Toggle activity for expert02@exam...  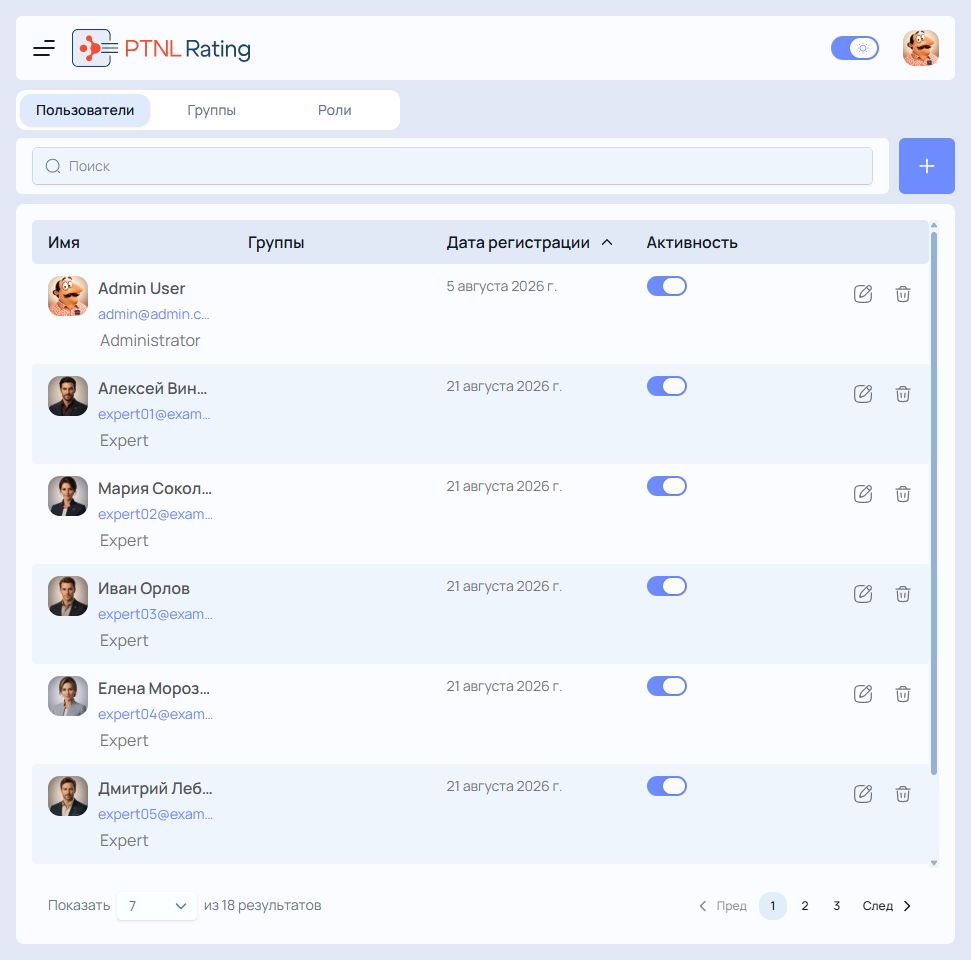[667, 486]
